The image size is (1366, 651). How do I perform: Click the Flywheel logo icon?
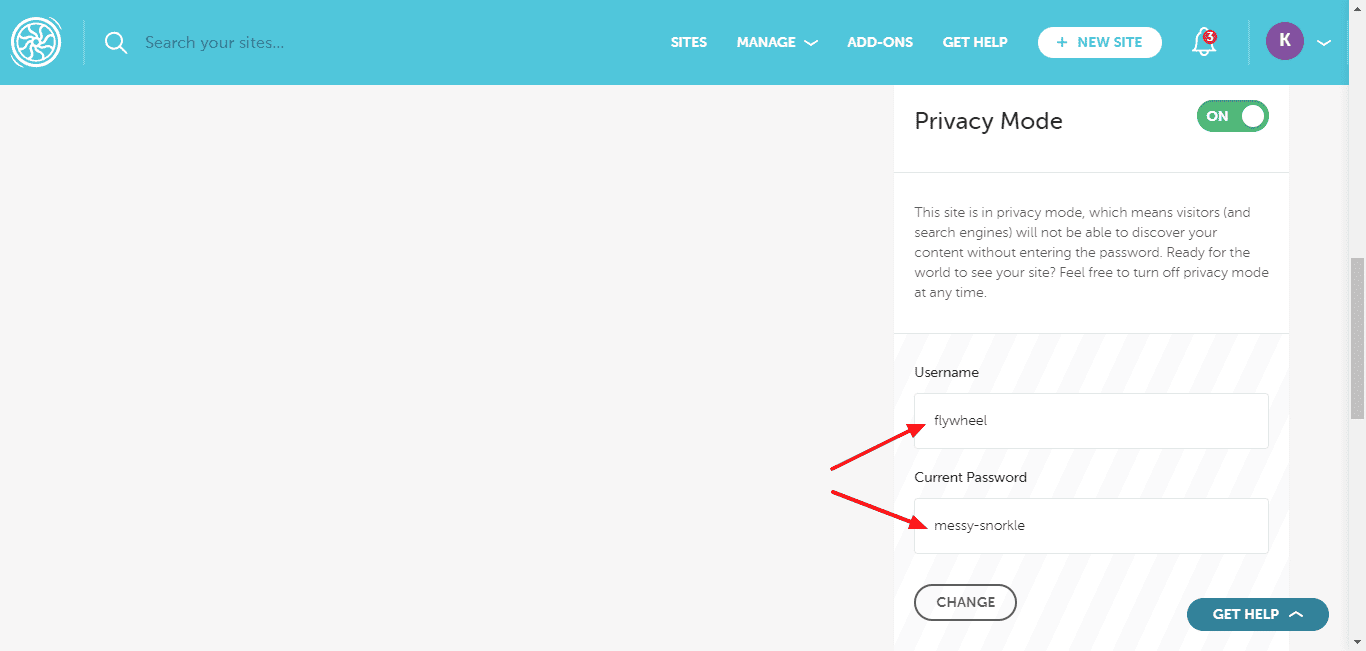pyautogui.click(x=36, y=42)
